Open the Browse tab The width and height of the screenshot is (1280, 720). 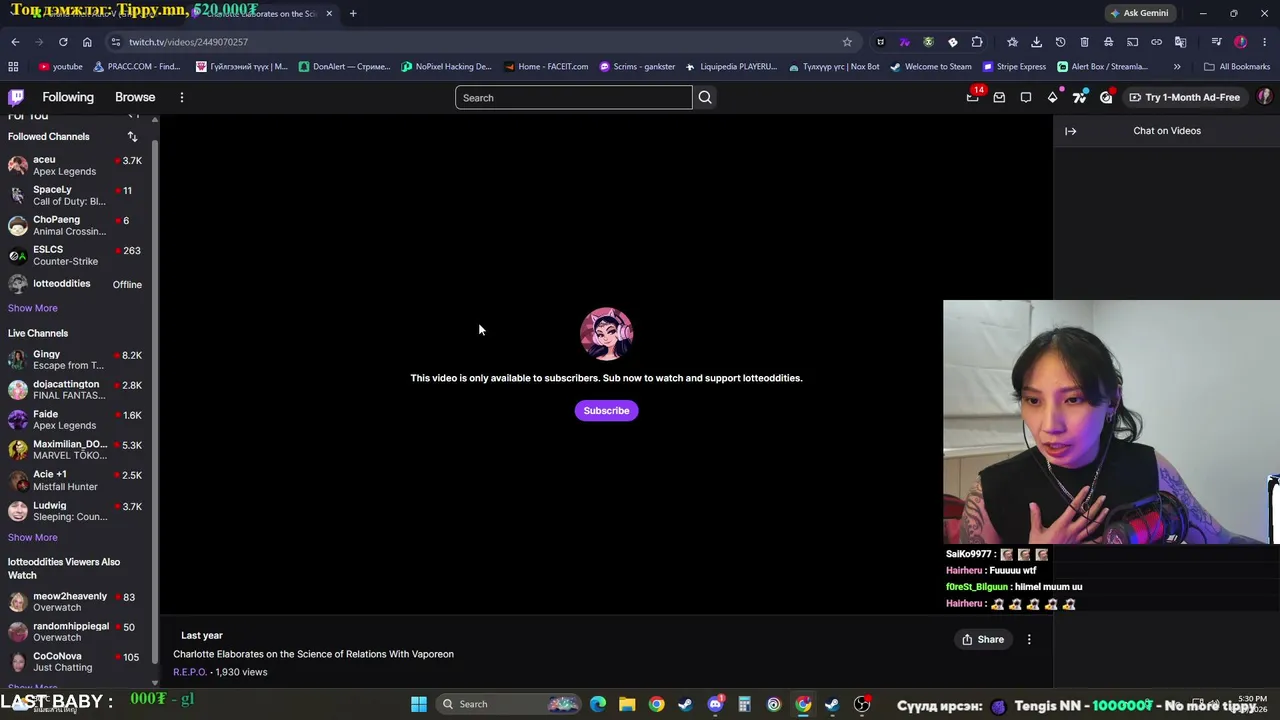pos(135,97)
